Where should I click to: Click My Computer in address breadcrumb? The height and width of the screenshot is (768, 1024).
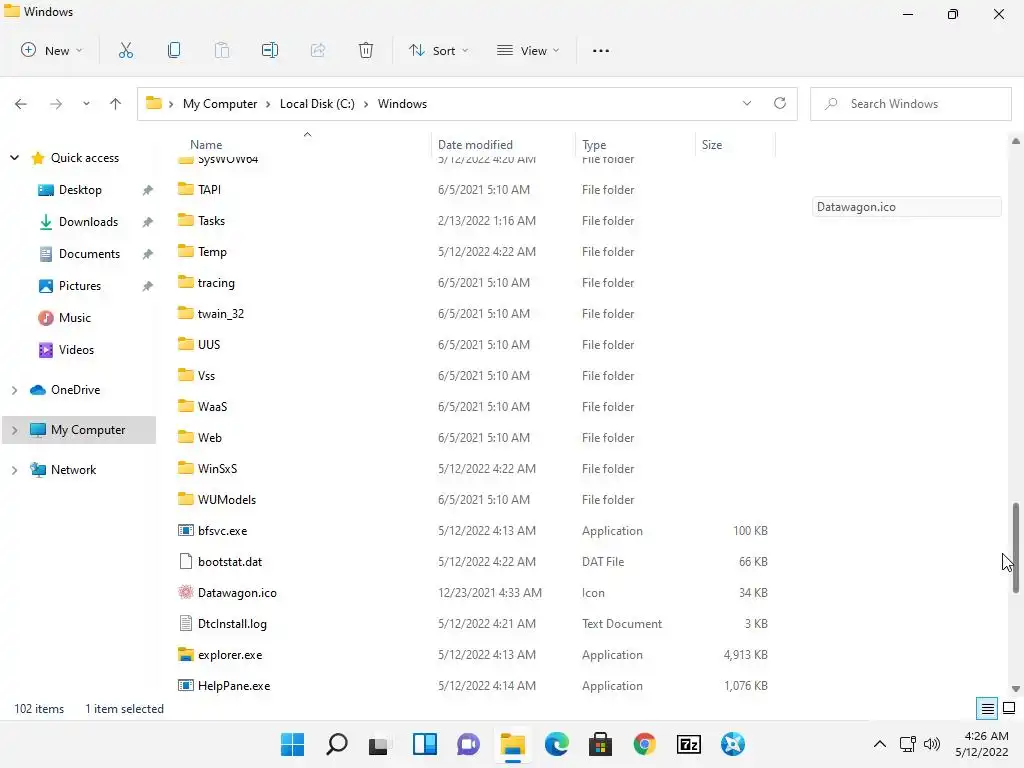click(x=220, y=104)
